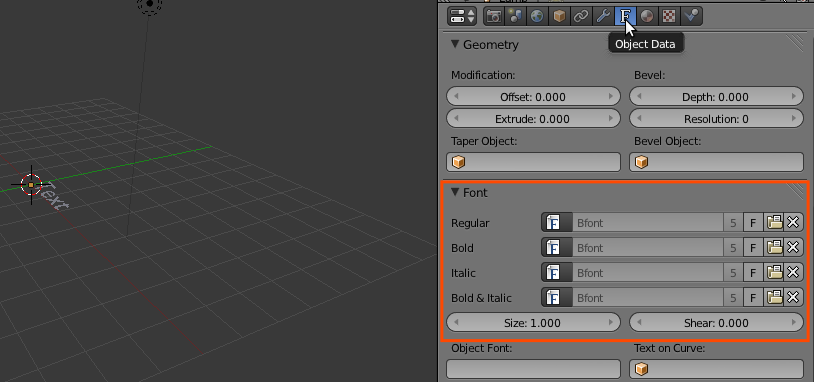Increase Bevel Depth with its right arrow
Image resolution: width=814 pixels, height=382 pixels.
click(x=794, y=97)
